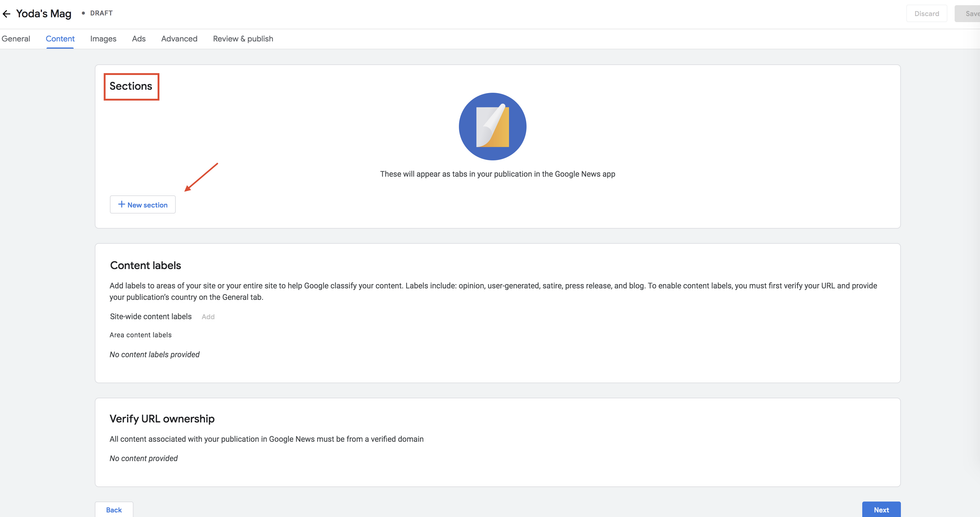Switch to Review & publish tab
Screen dimensions: 980x517
coord(243,39)
